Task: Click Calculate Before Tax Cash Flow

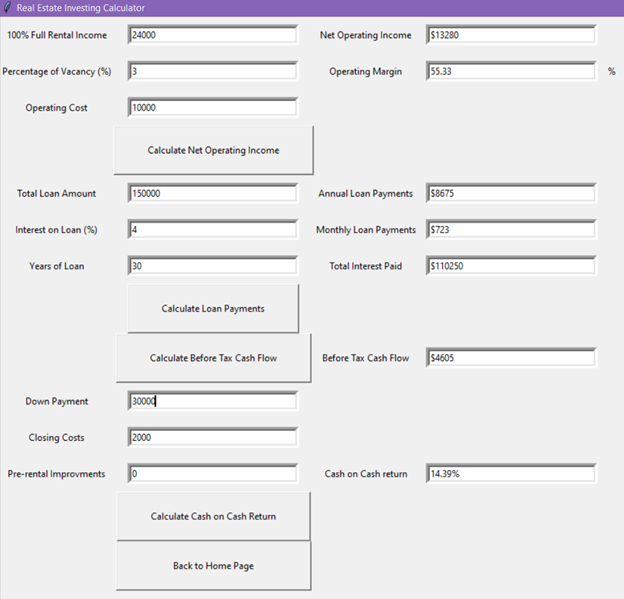Action: point(213,358)
